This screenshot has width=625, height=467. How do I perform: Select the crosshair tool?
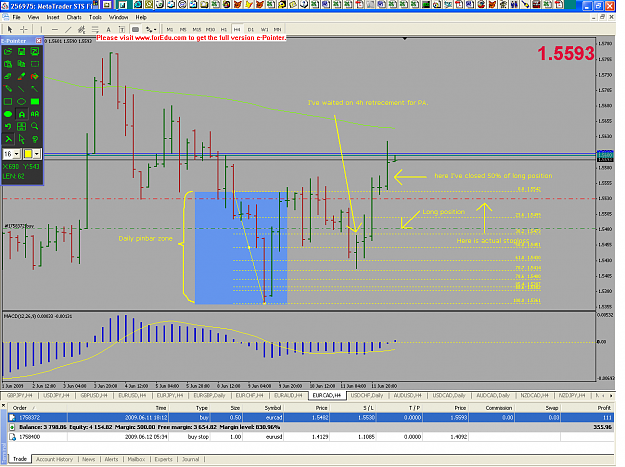point(24,29)
